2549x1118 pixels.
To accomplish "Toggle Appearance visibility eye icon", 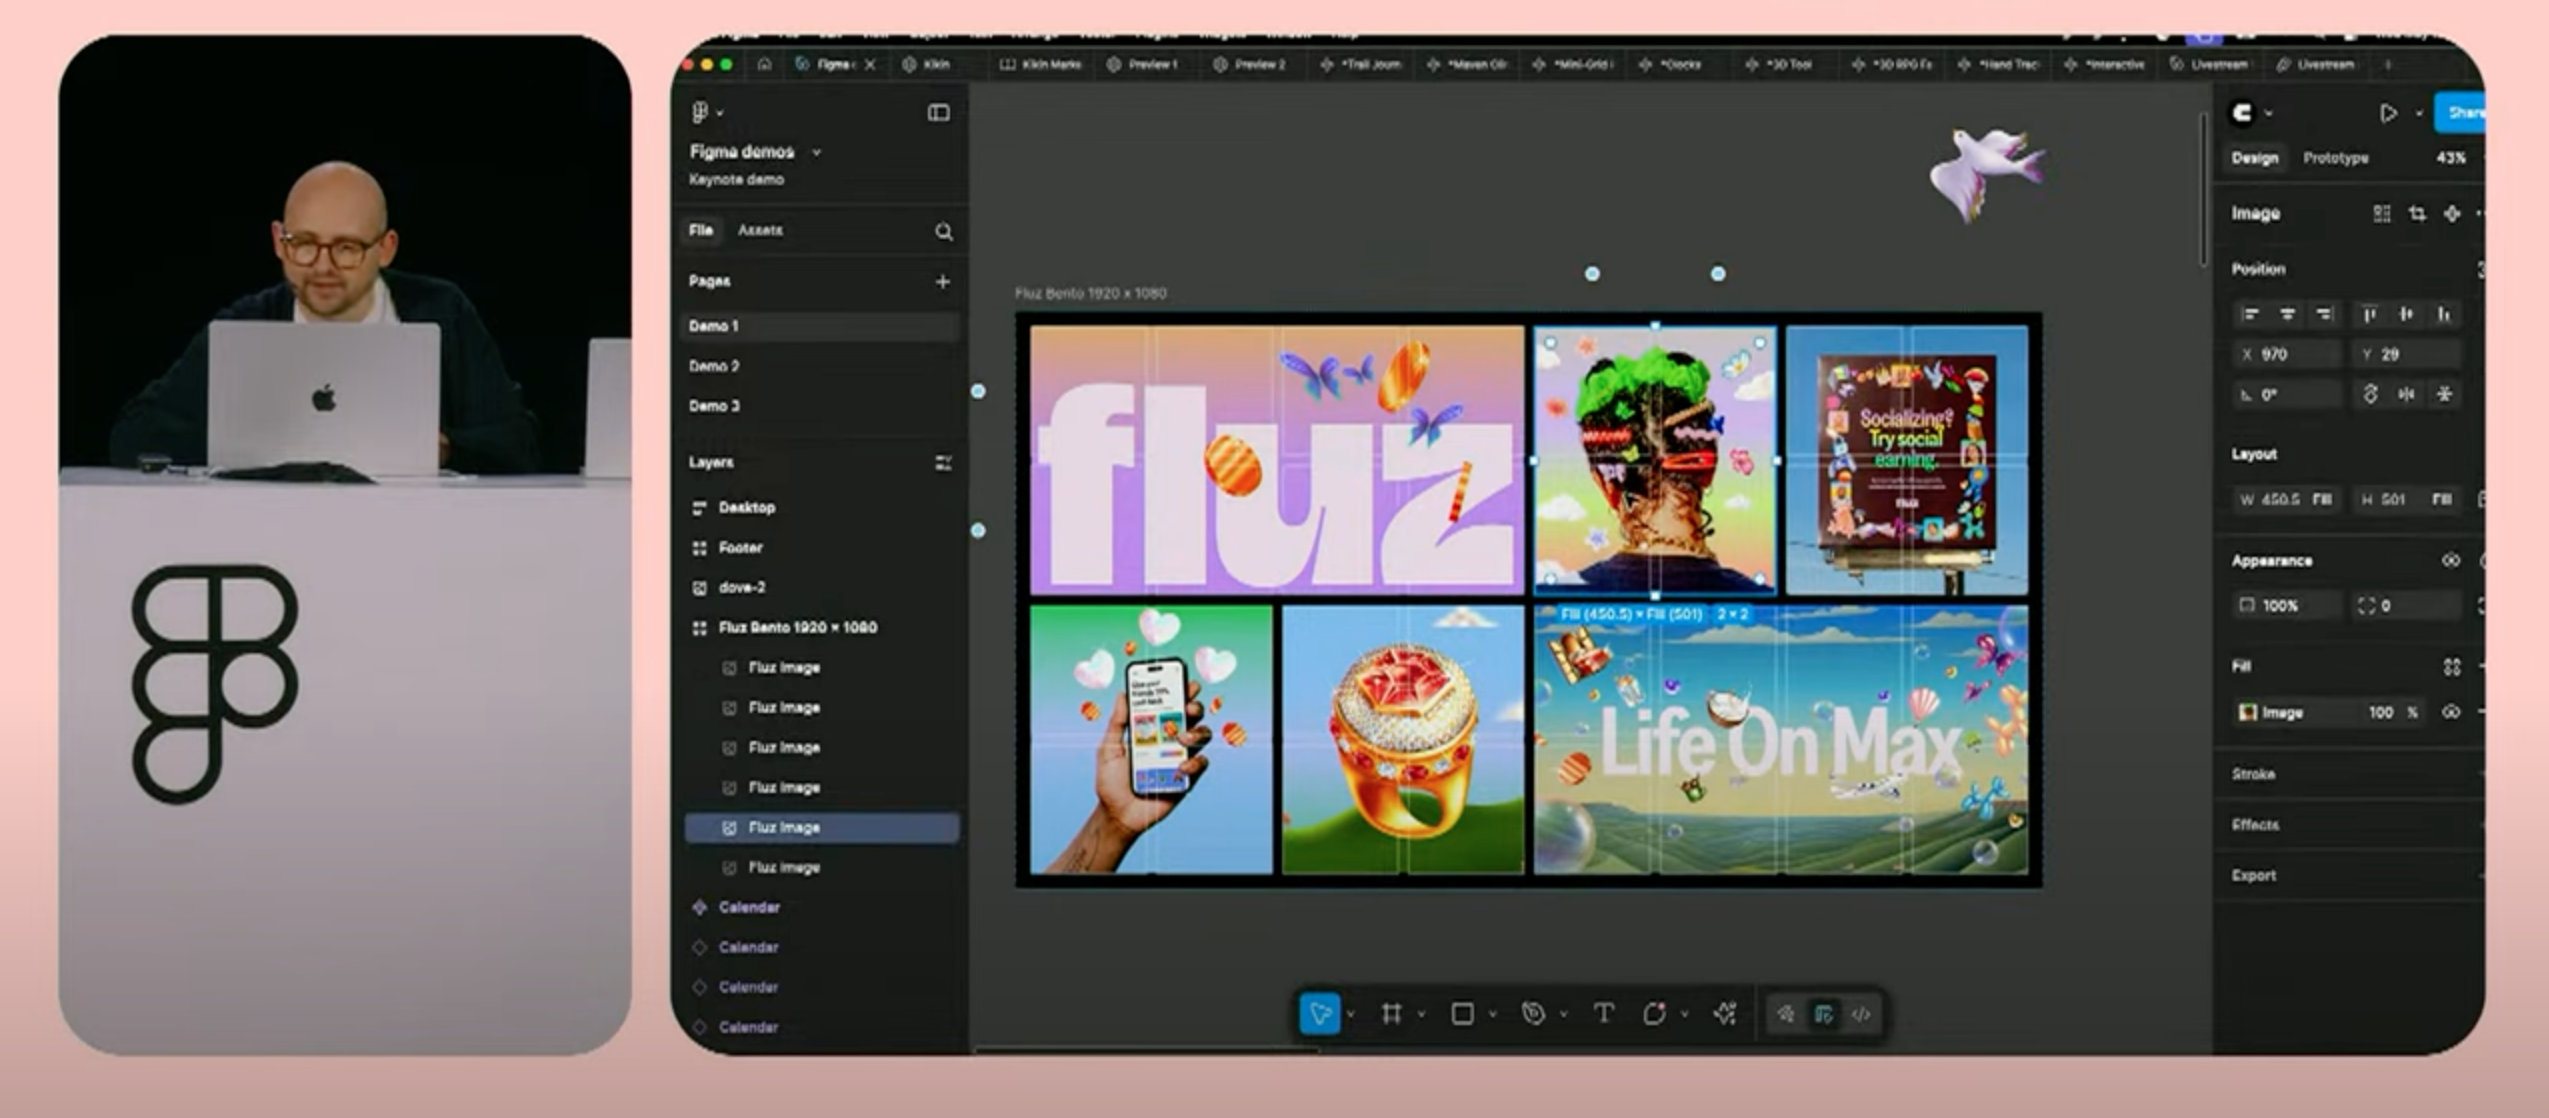I will (2451, 561).
